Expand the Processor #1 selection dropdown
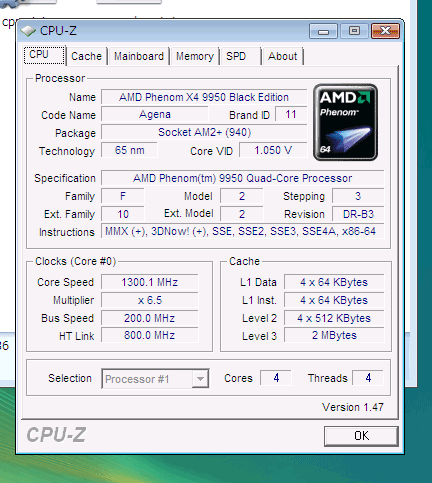432x483 pixels. click(200, 379)
